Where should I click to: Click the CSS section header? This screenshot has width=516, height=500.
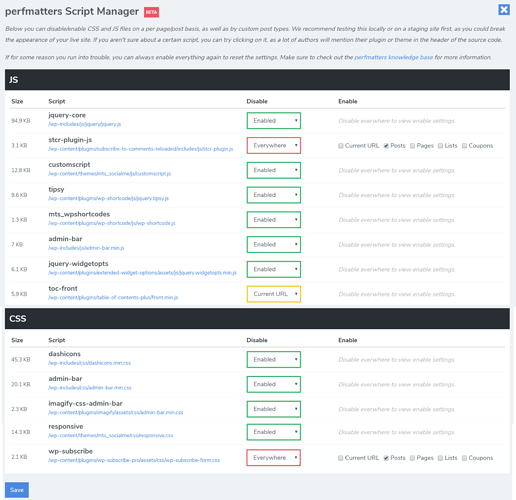pos(257,319)
